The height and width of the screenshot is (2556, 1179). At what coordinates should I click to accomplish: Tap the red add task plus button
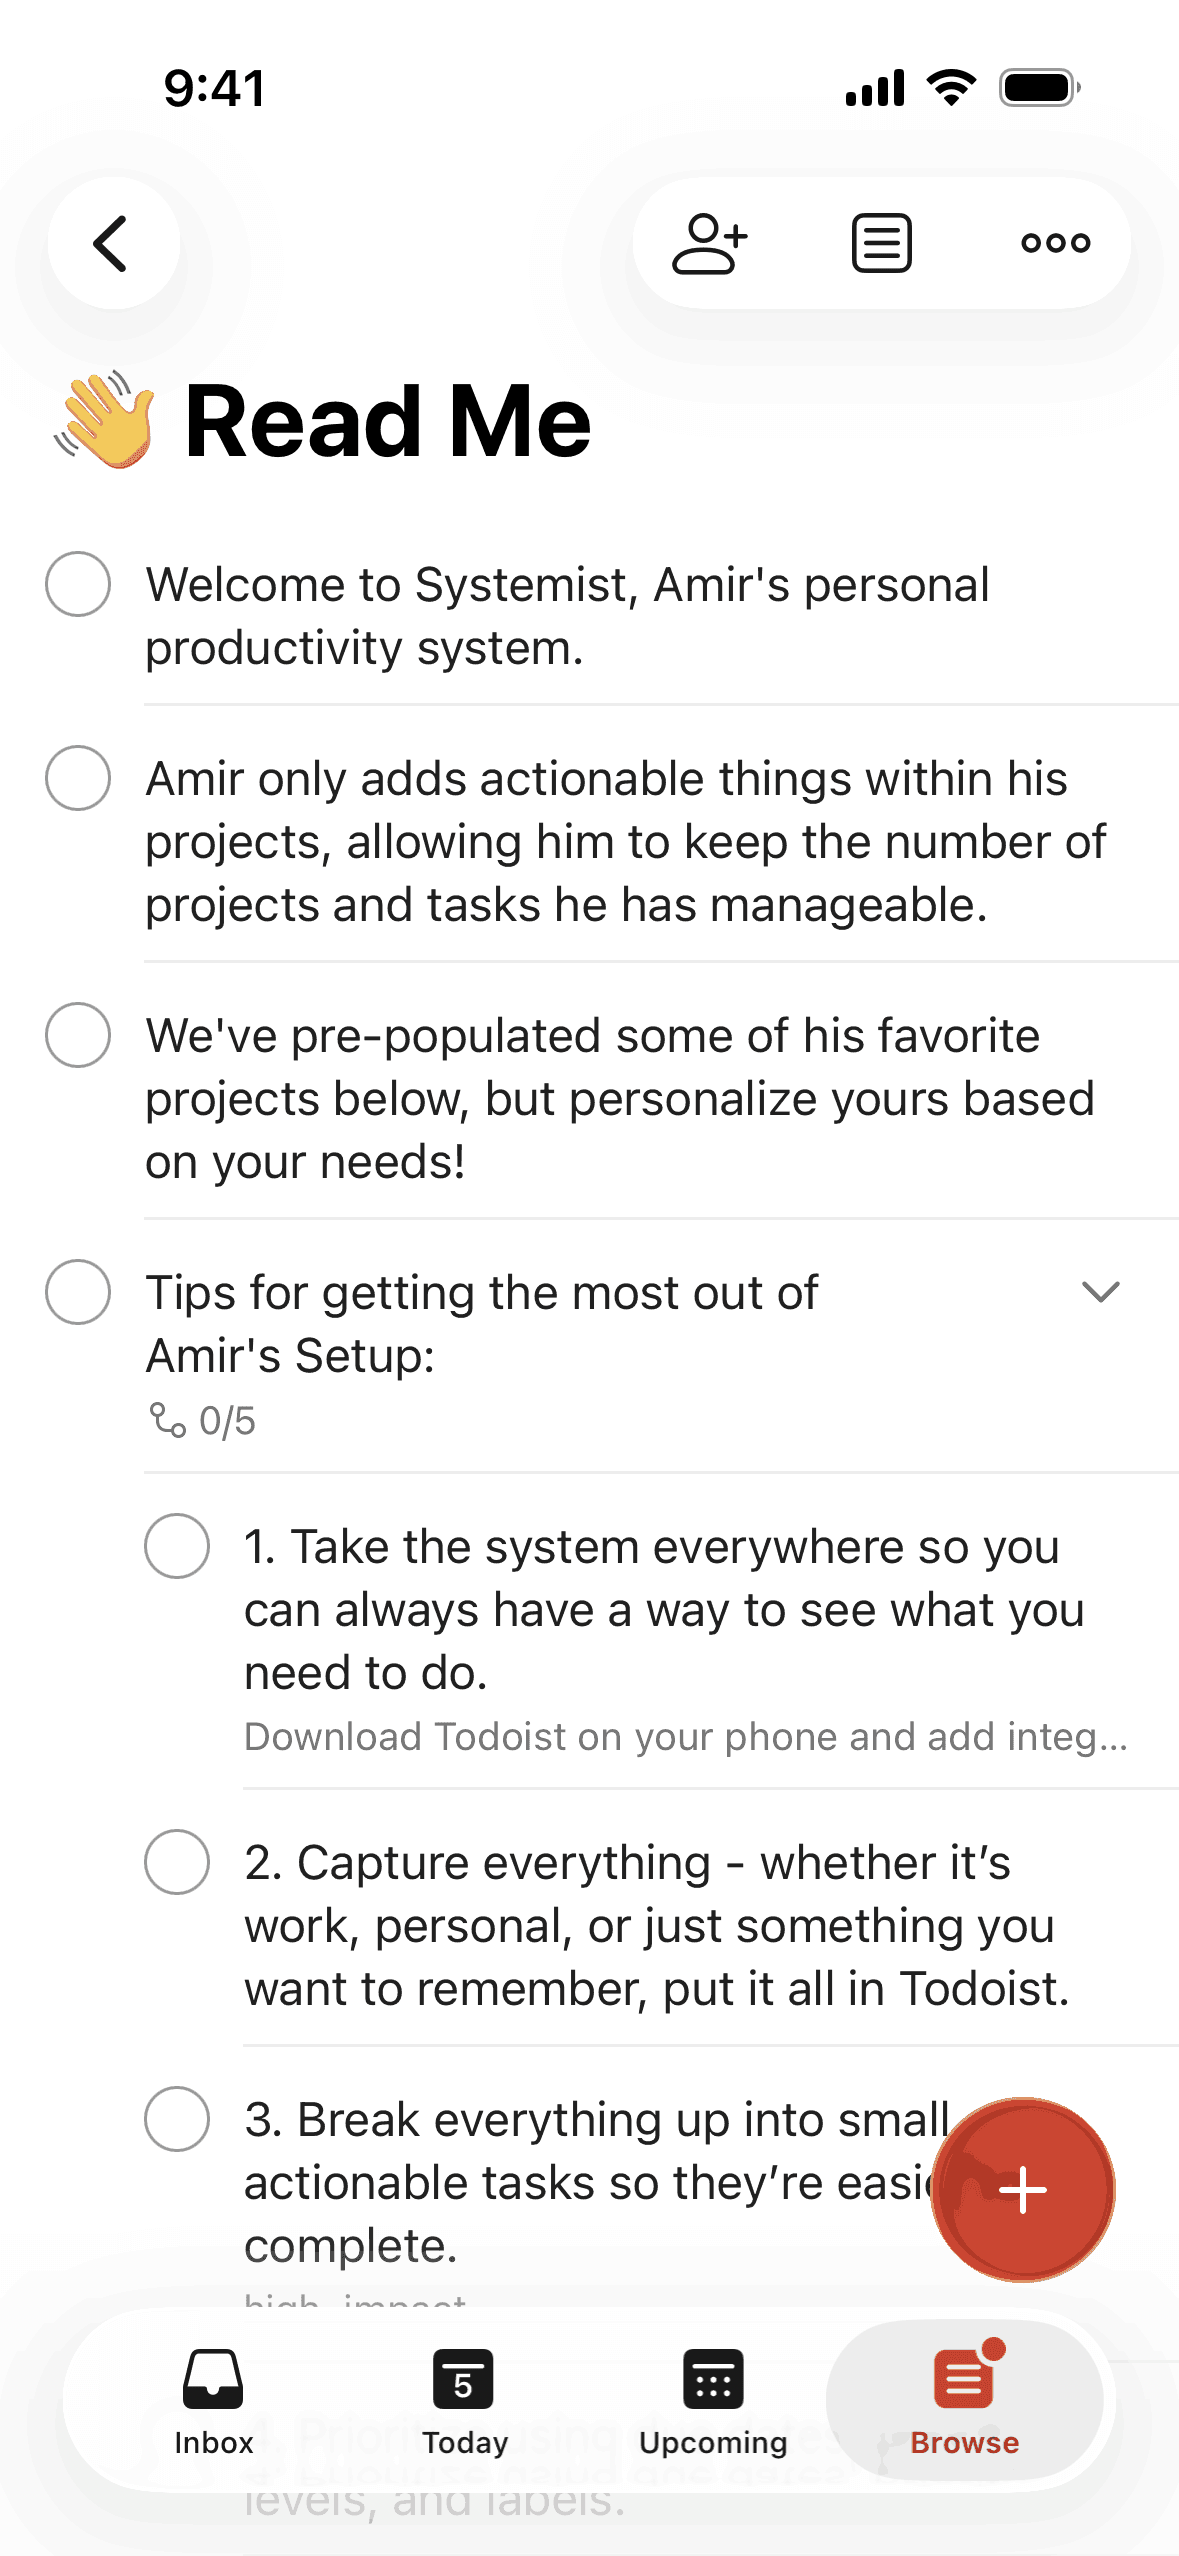pos(1022,2189)
